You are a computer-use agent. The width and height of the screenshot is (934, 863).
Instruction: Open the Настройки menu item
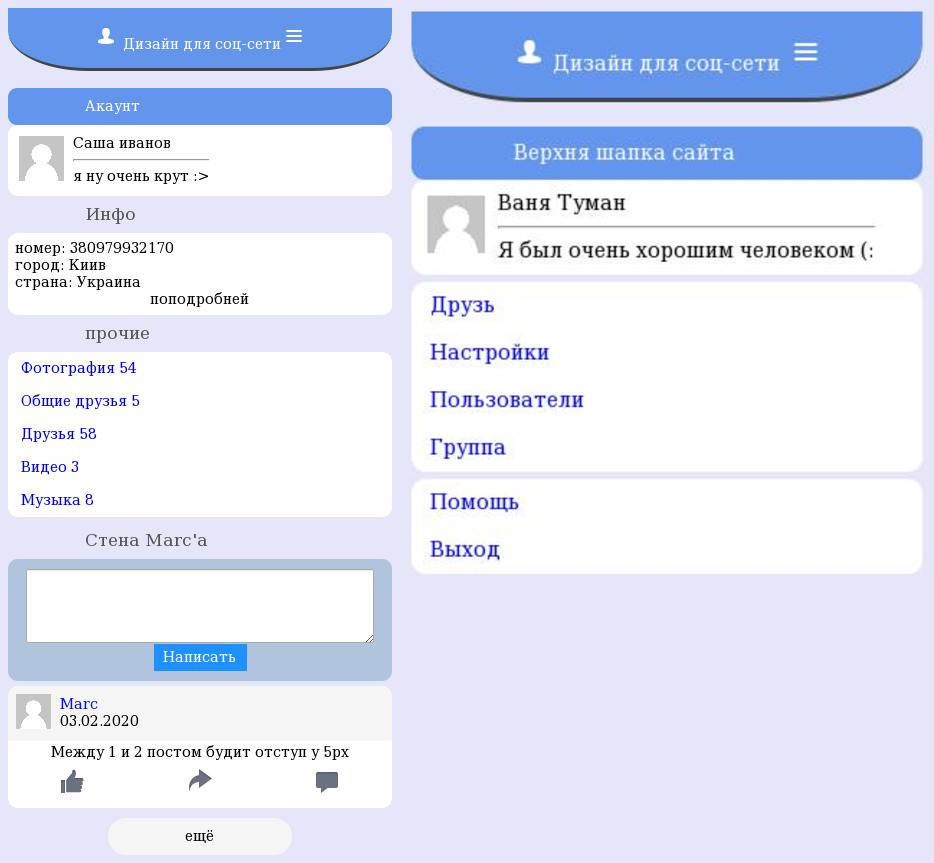point(489,352)
